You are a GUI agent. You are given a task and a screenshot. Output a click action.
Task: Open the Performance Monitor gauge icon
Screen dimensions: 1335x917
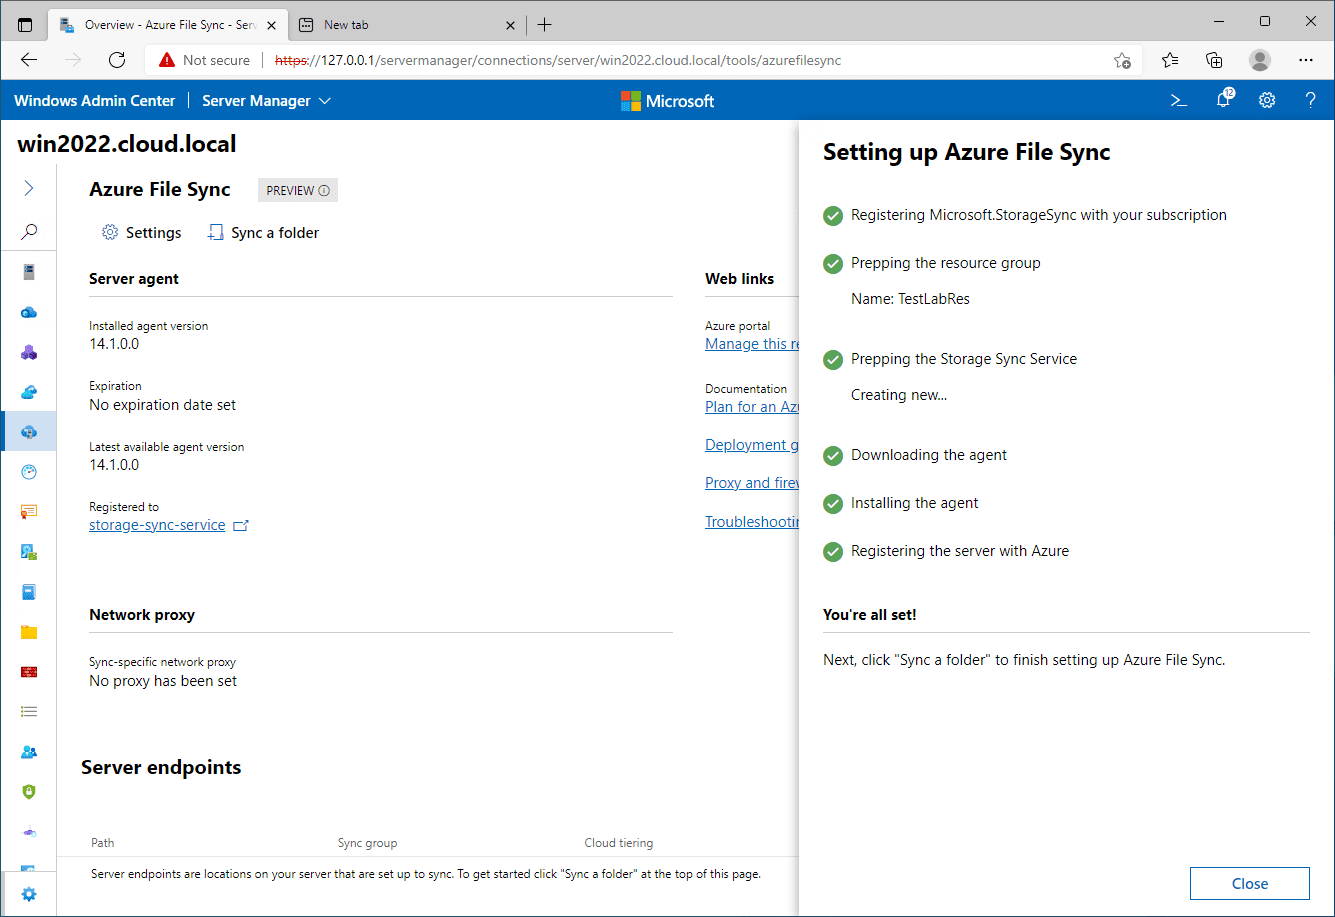28,471
